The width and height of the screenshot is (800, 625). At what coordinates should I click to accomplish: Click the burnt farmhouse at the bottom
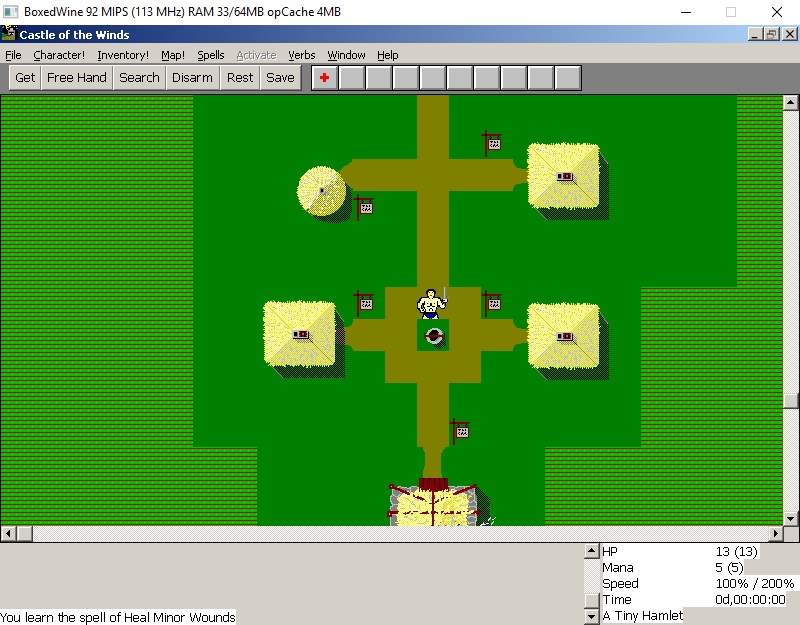point(434,503)
